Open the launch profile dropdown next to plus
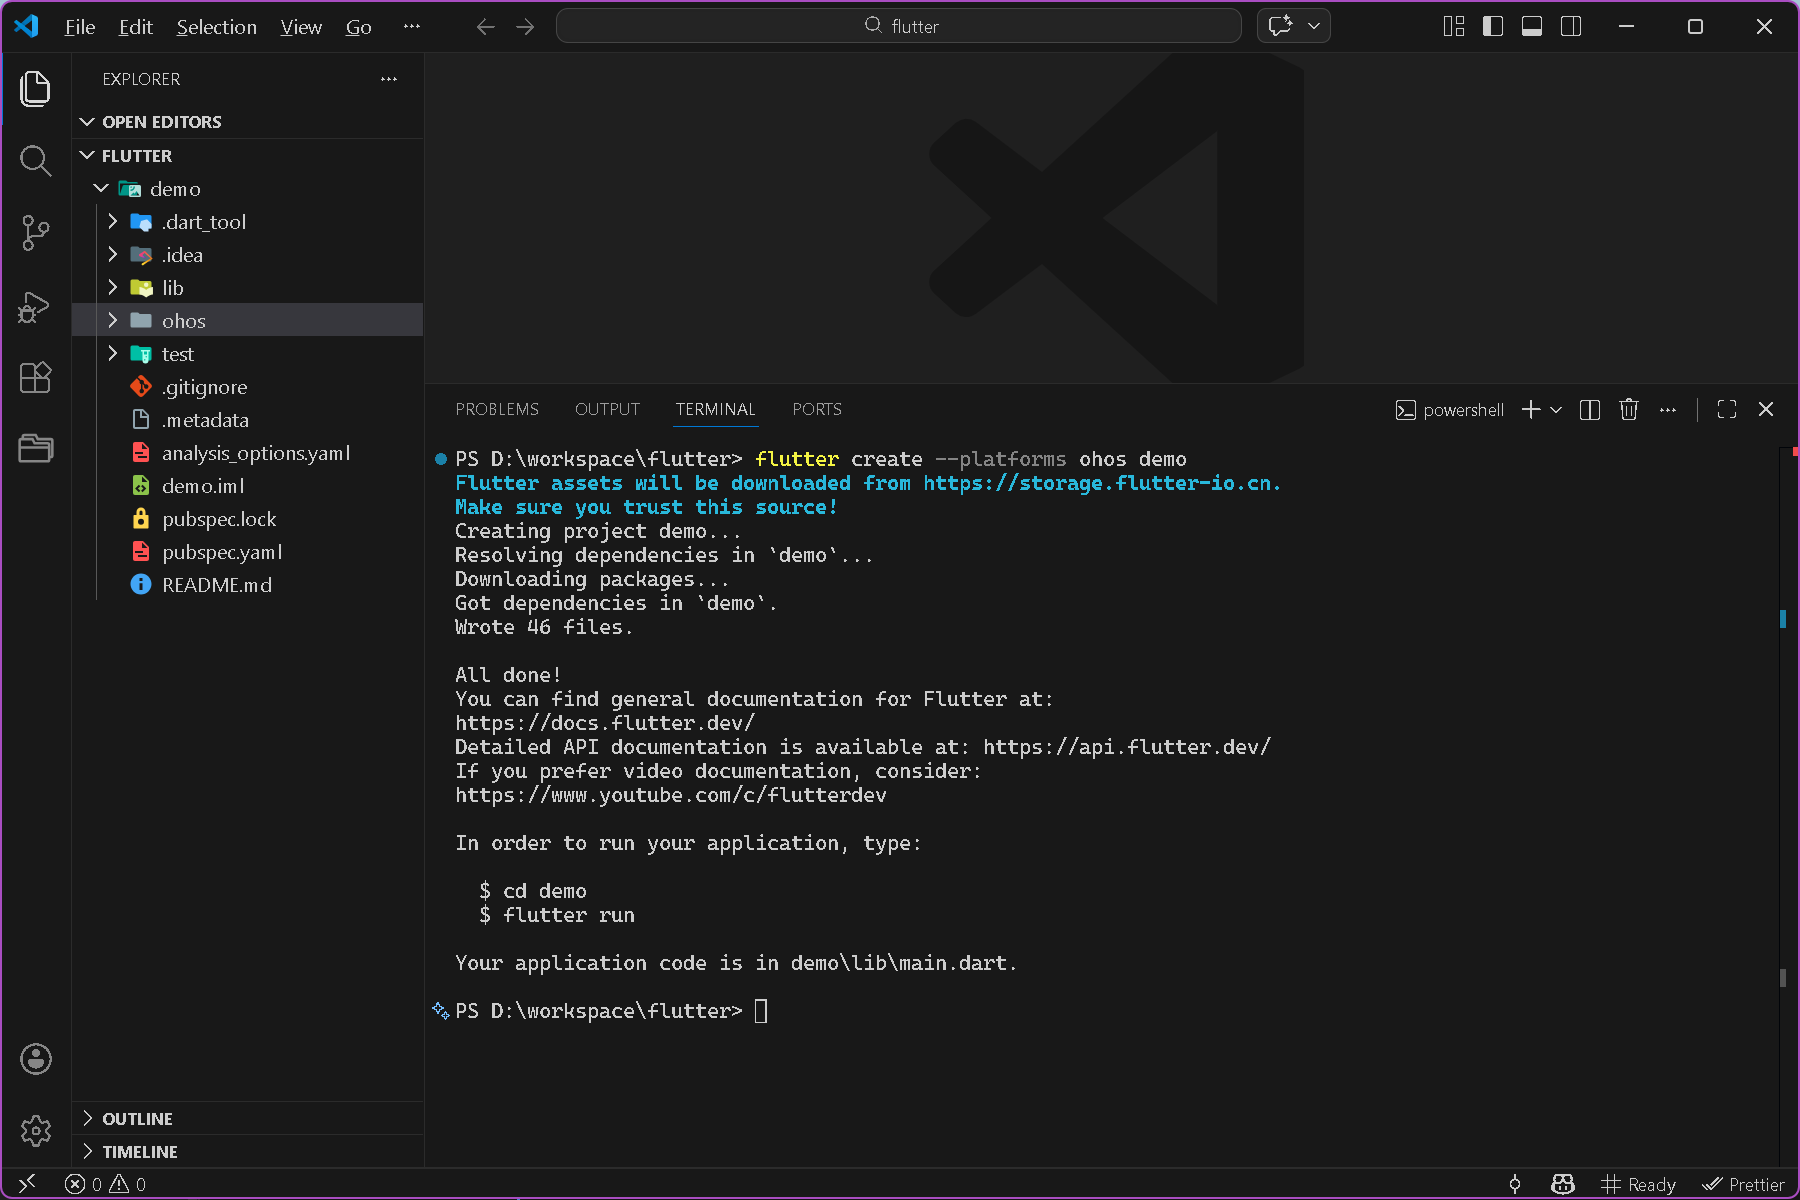 (1556, 409)
